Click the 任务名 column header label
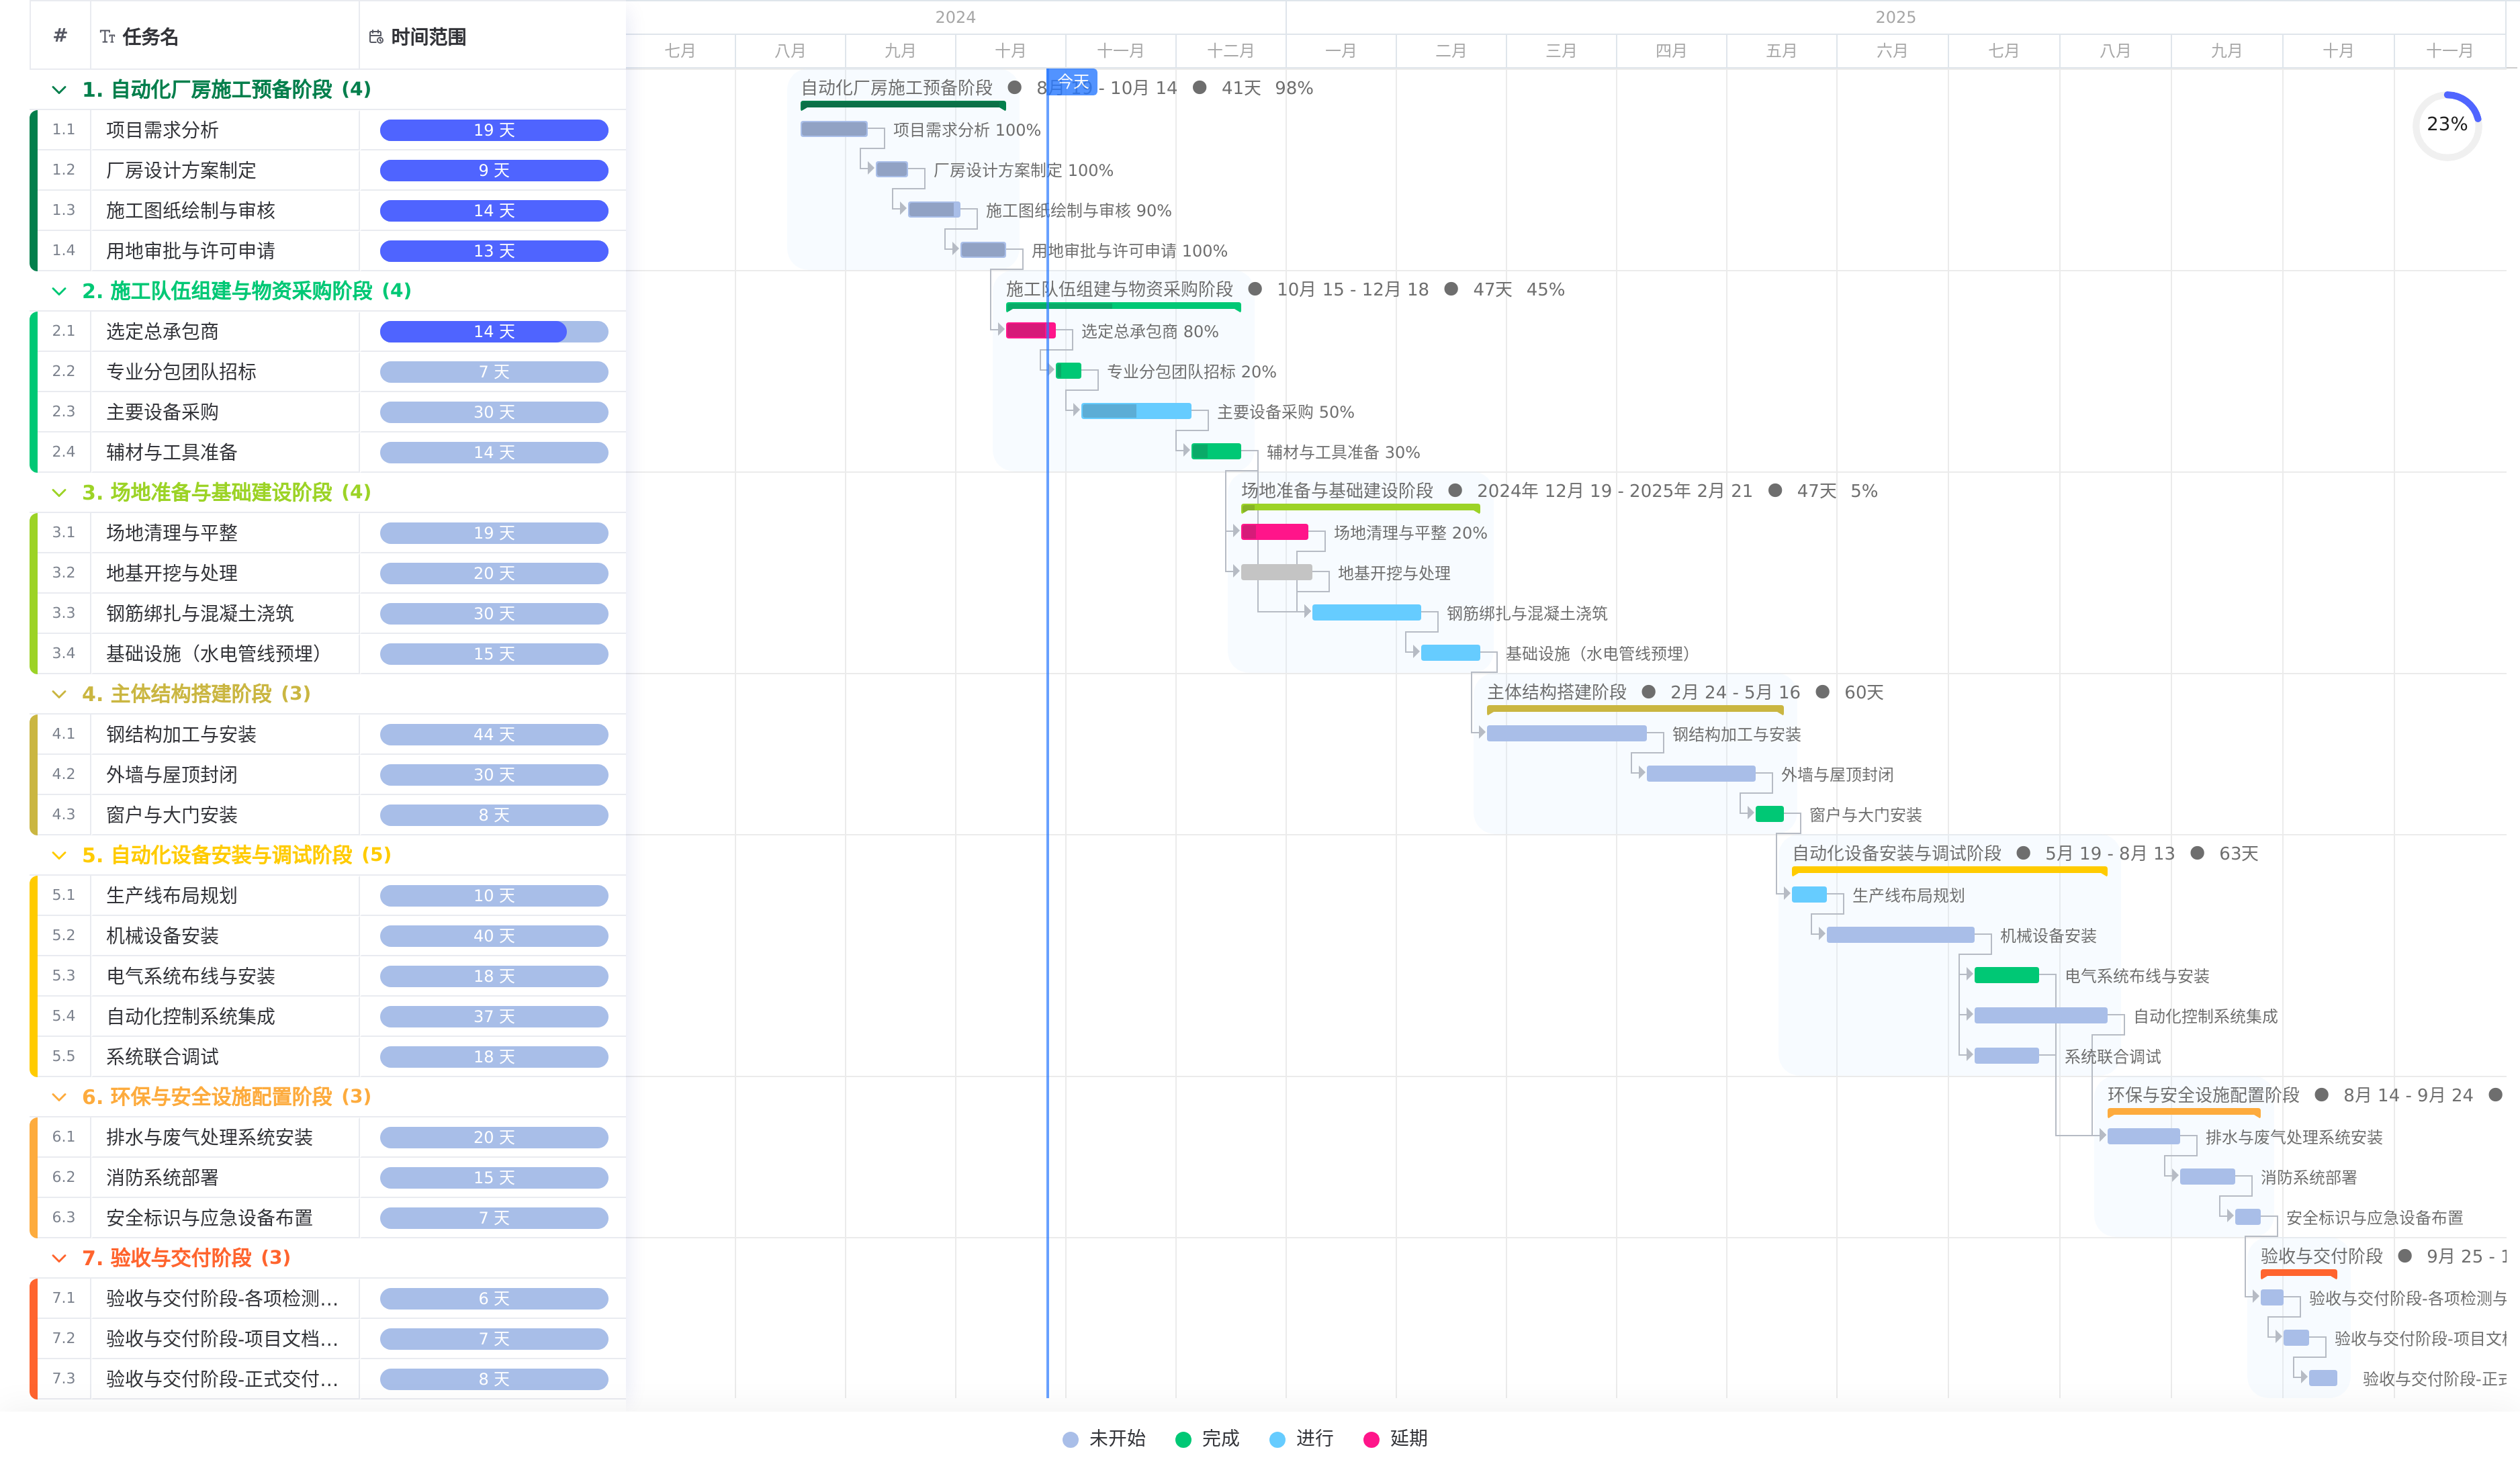The width and height of the screenshot is (2520, 1468). click(x=150, y=37)
